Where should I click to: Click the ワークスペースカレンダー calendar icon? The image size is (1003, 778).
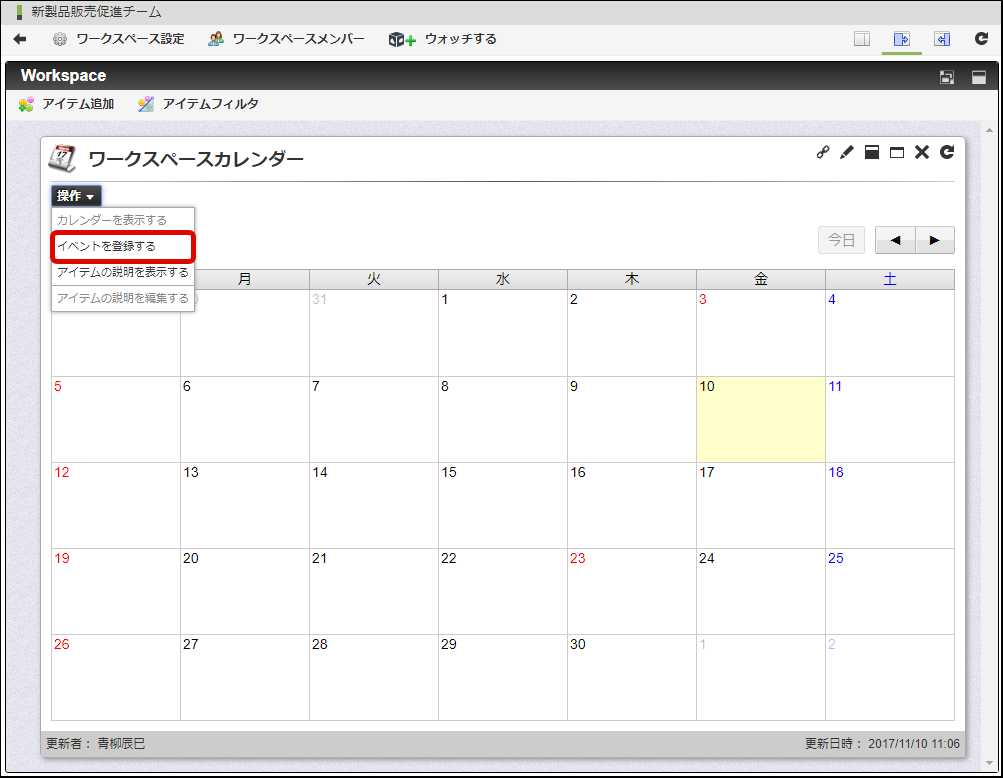[x=63, y=159]
